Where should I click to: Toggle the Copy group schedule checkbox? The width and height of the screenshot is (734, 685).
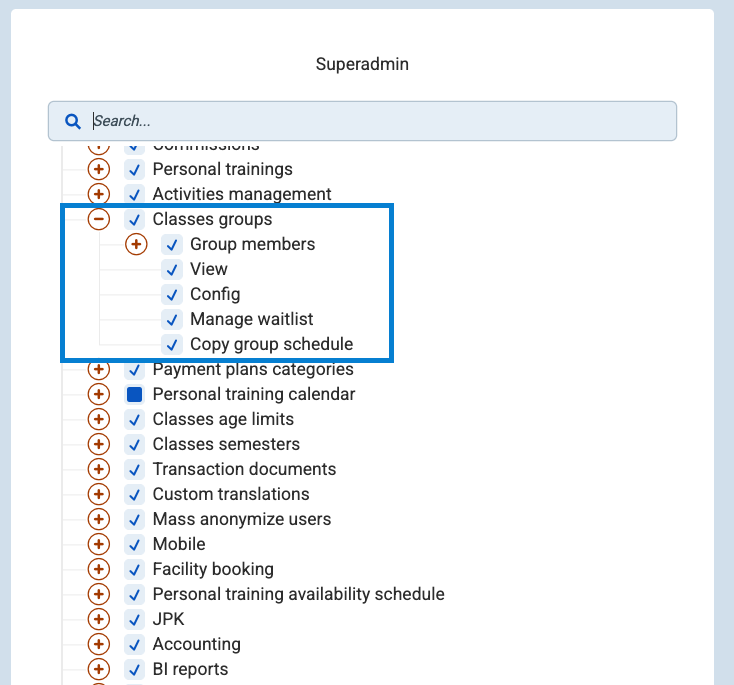coord(172,344)
